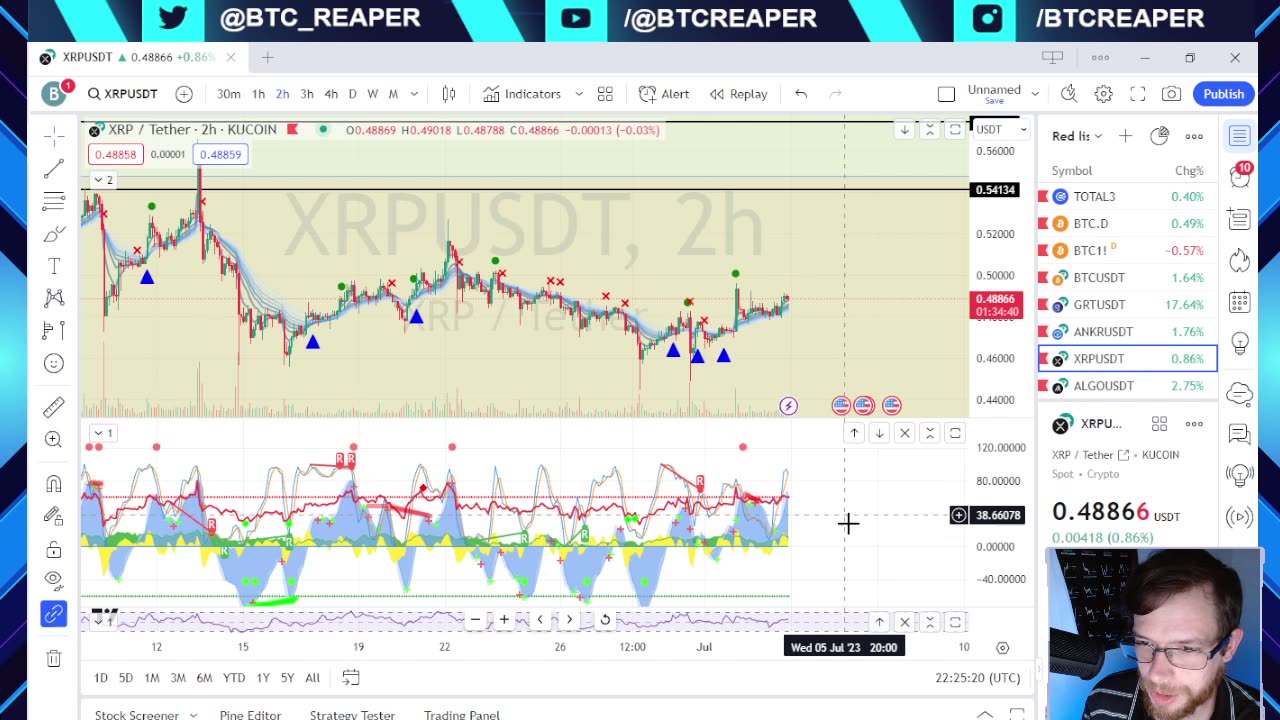The height and width of the screenshot is (720, 1280).
Task: Select the zoom in tool
Action: (54, 440)
